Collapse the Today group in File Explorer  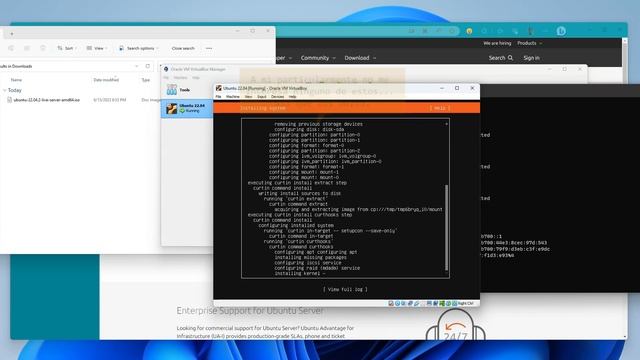pyautogui.click(x=4, y=90)
